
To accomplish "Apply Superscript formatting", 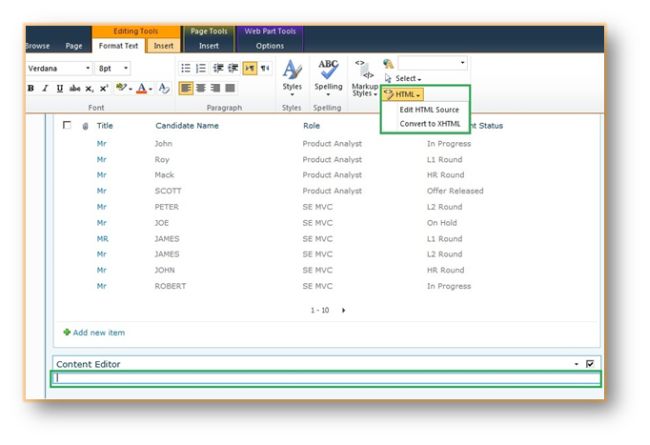I will (x=104, y=88).
